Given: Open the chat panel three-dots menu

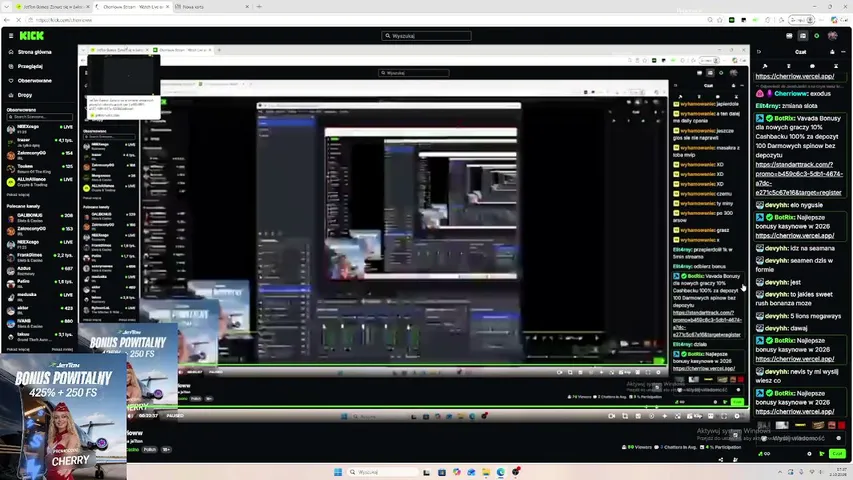Looking at the screenshot, I should 843,52.
